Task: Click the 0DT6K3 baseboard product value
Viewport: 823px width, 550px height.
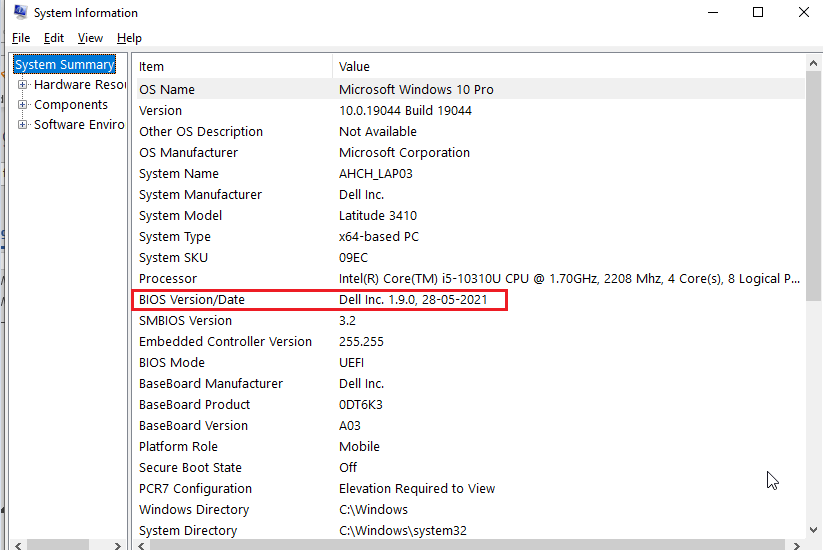Action: tap(361, 405)
